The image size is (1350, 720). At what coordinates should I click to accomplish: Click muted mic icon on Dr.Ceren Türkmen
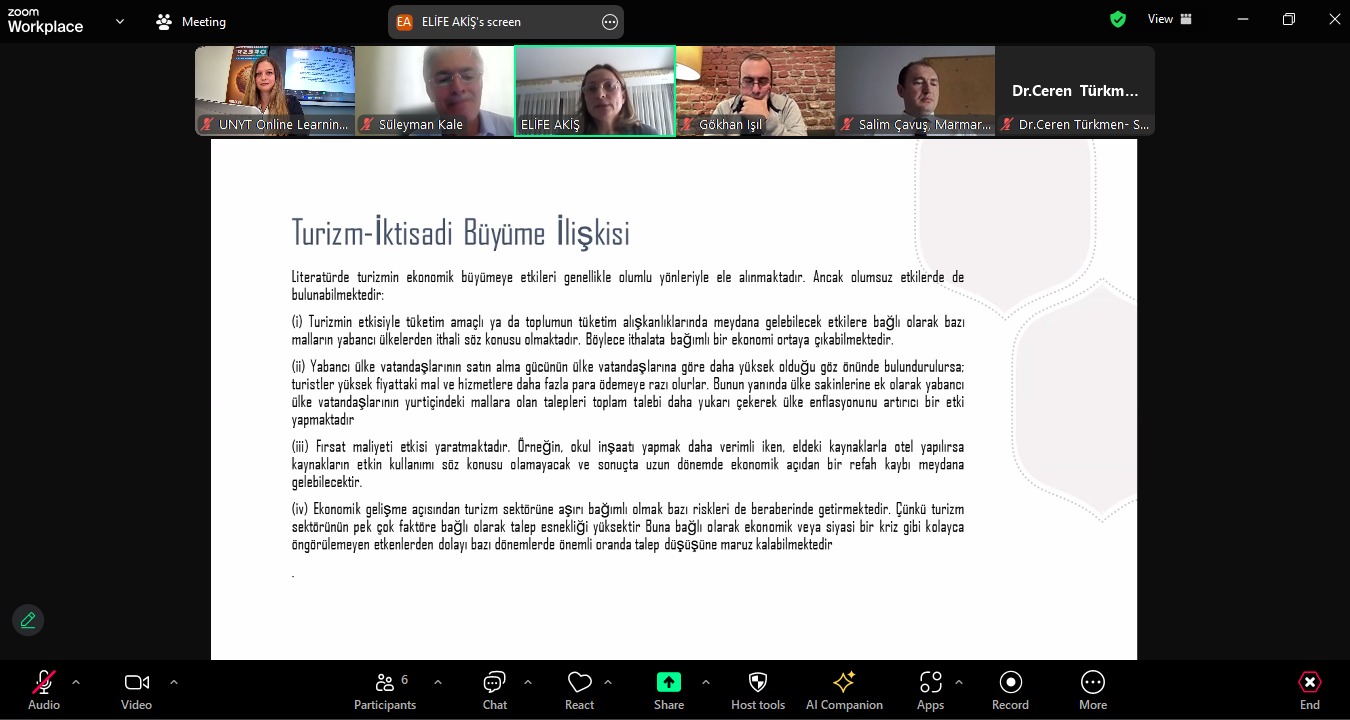[1008, 125]
